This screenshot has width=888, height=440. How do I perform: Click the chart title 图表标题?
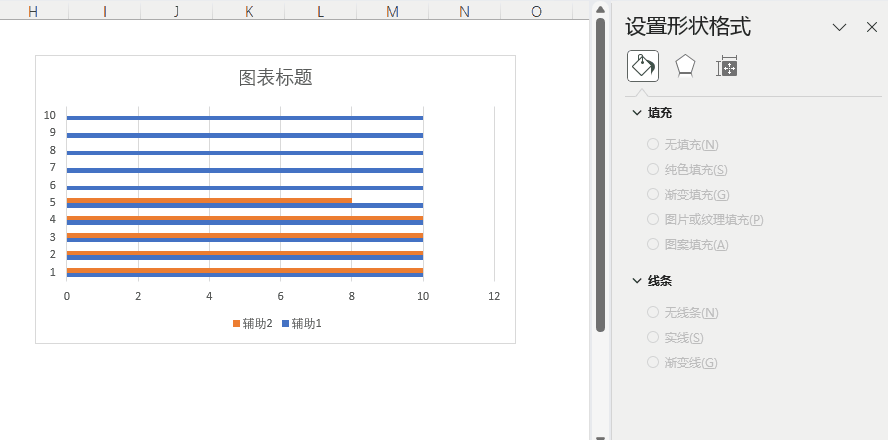click(x=276, y=78)
